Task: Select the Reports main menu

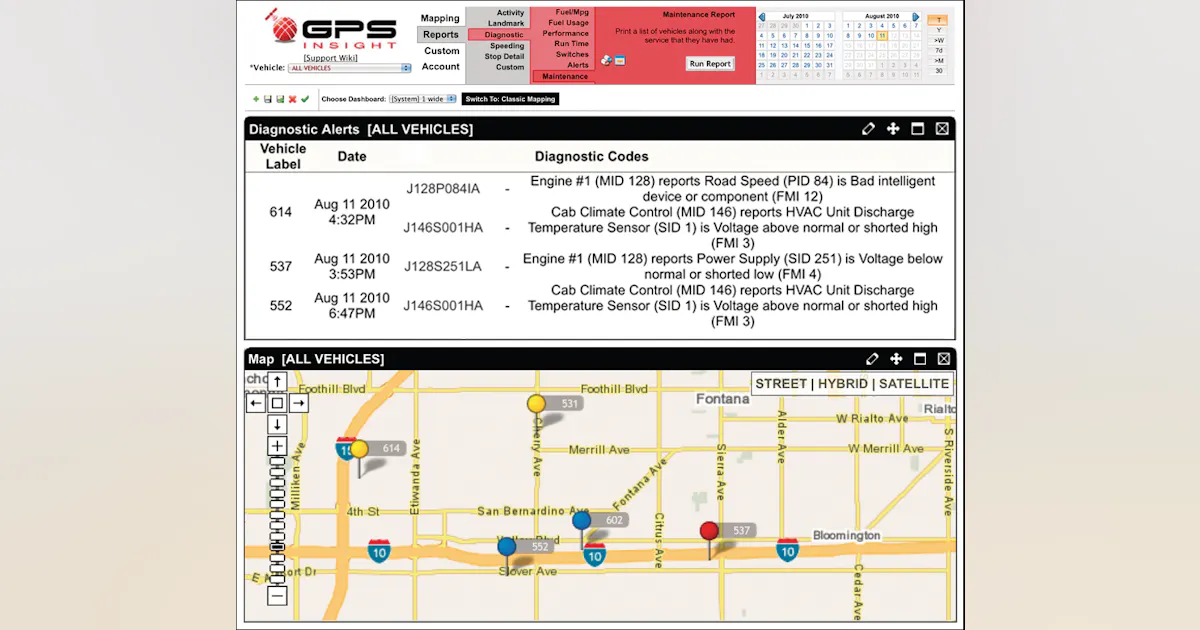Action: click(x=441, y=34)
